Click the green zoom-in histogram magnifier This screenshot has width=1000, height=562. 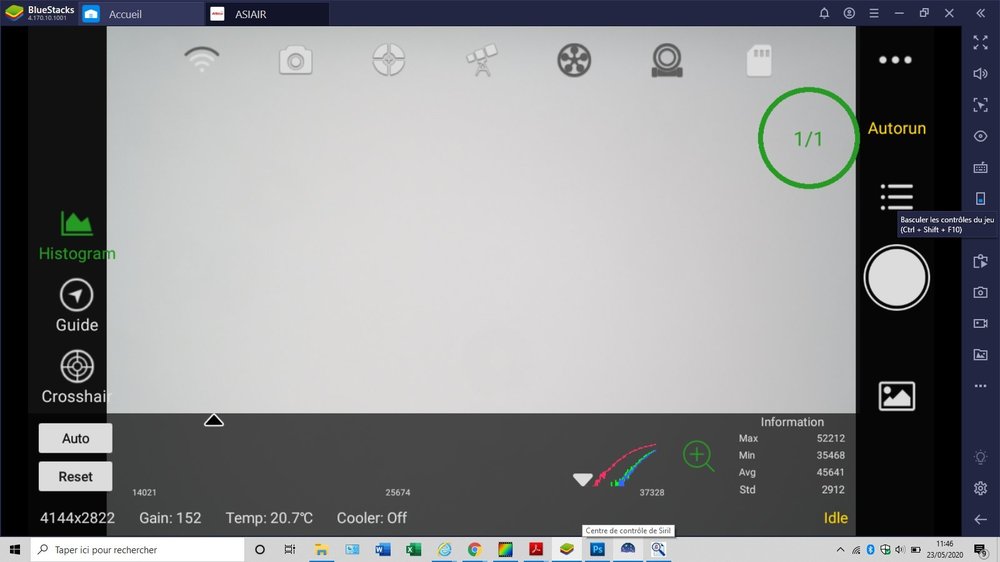(698, 456)
